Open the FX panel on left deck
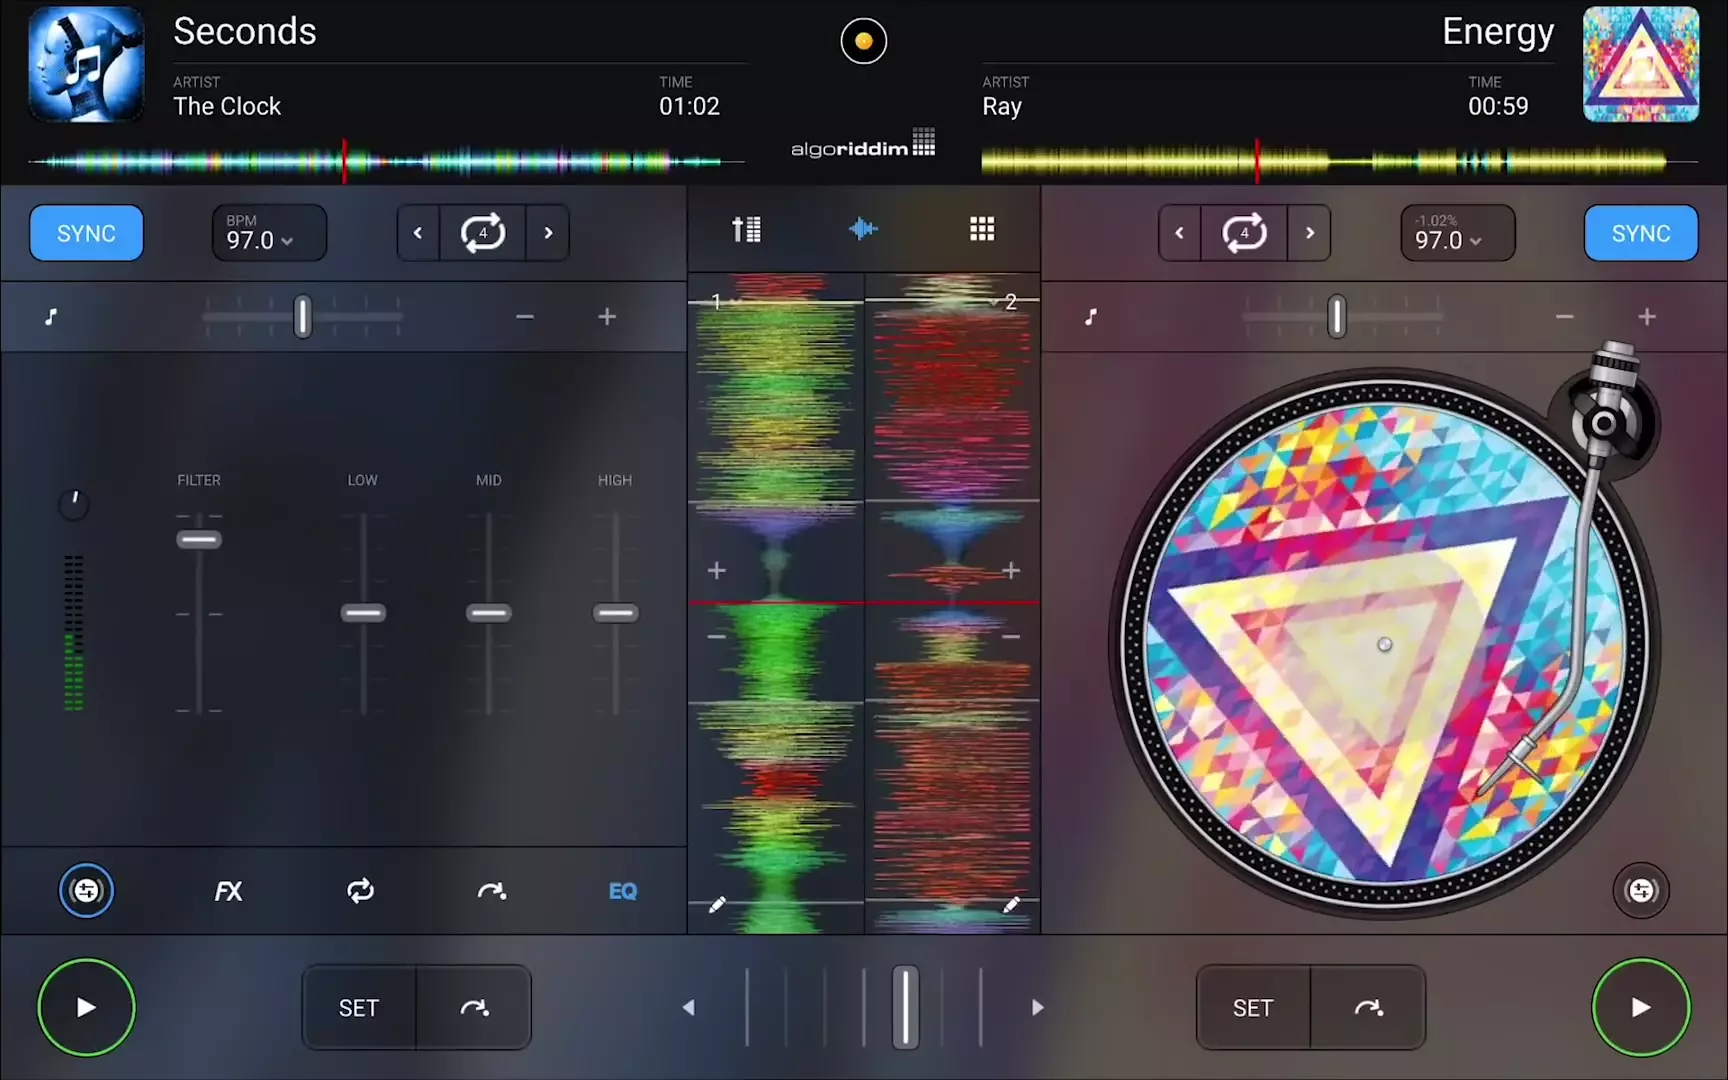The image size is (1728, 1080). tap(228, 891)
